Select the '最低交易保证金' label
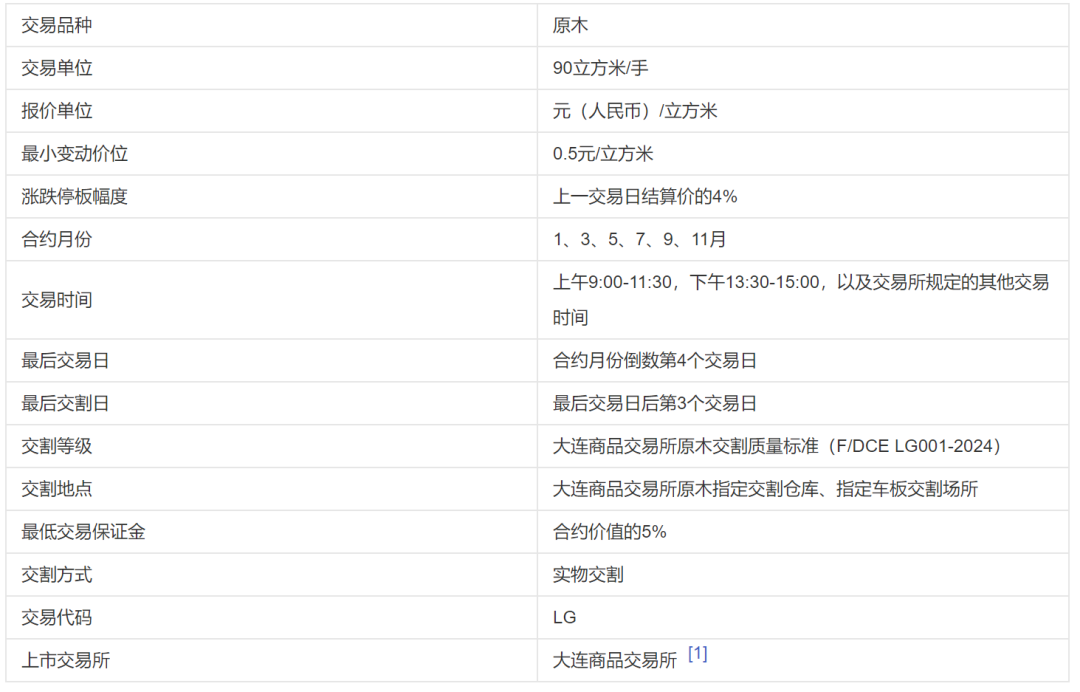The image size is (1080, 692). pyautogui.click(x=83, y=532)
